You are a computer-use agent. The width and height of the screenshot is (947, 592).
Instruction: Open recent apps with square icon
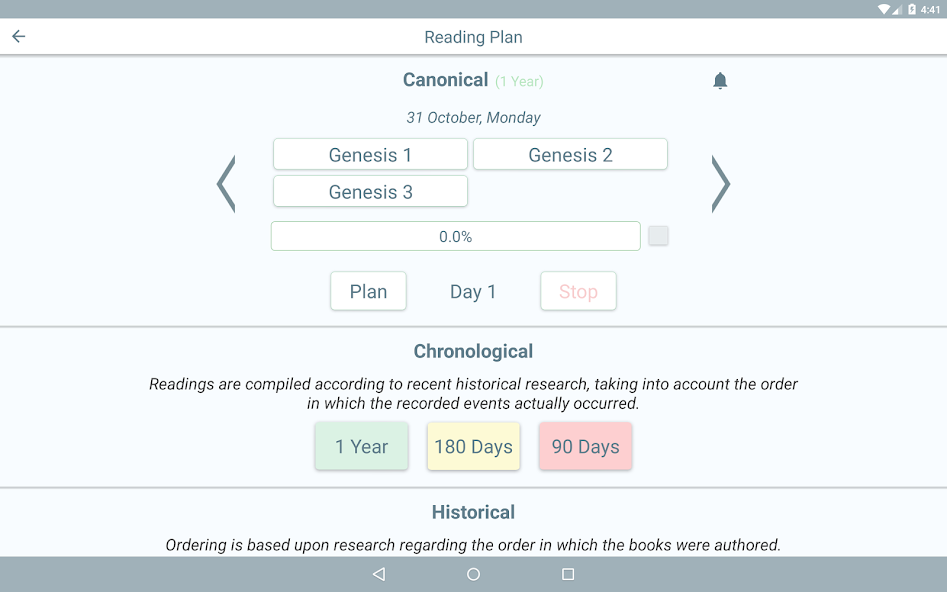click(568, 574)
